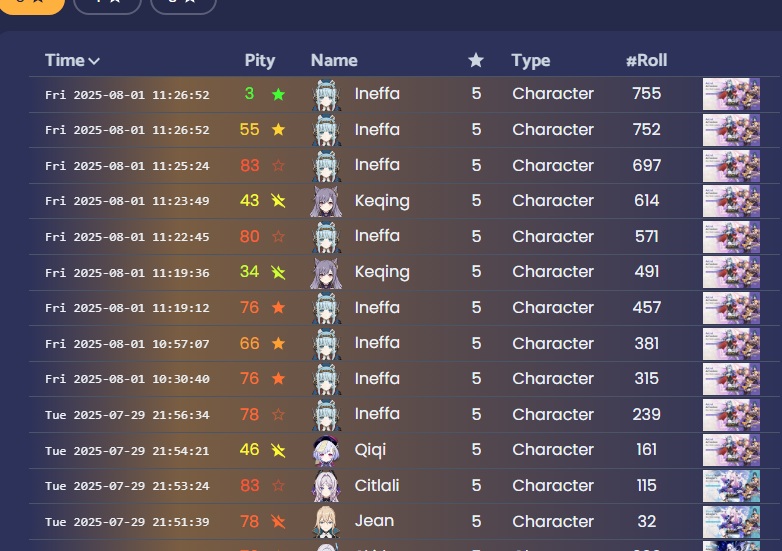Click pity value 55
Screen dimensions: 782x551
pyautogui.click(x=249, y=130)
